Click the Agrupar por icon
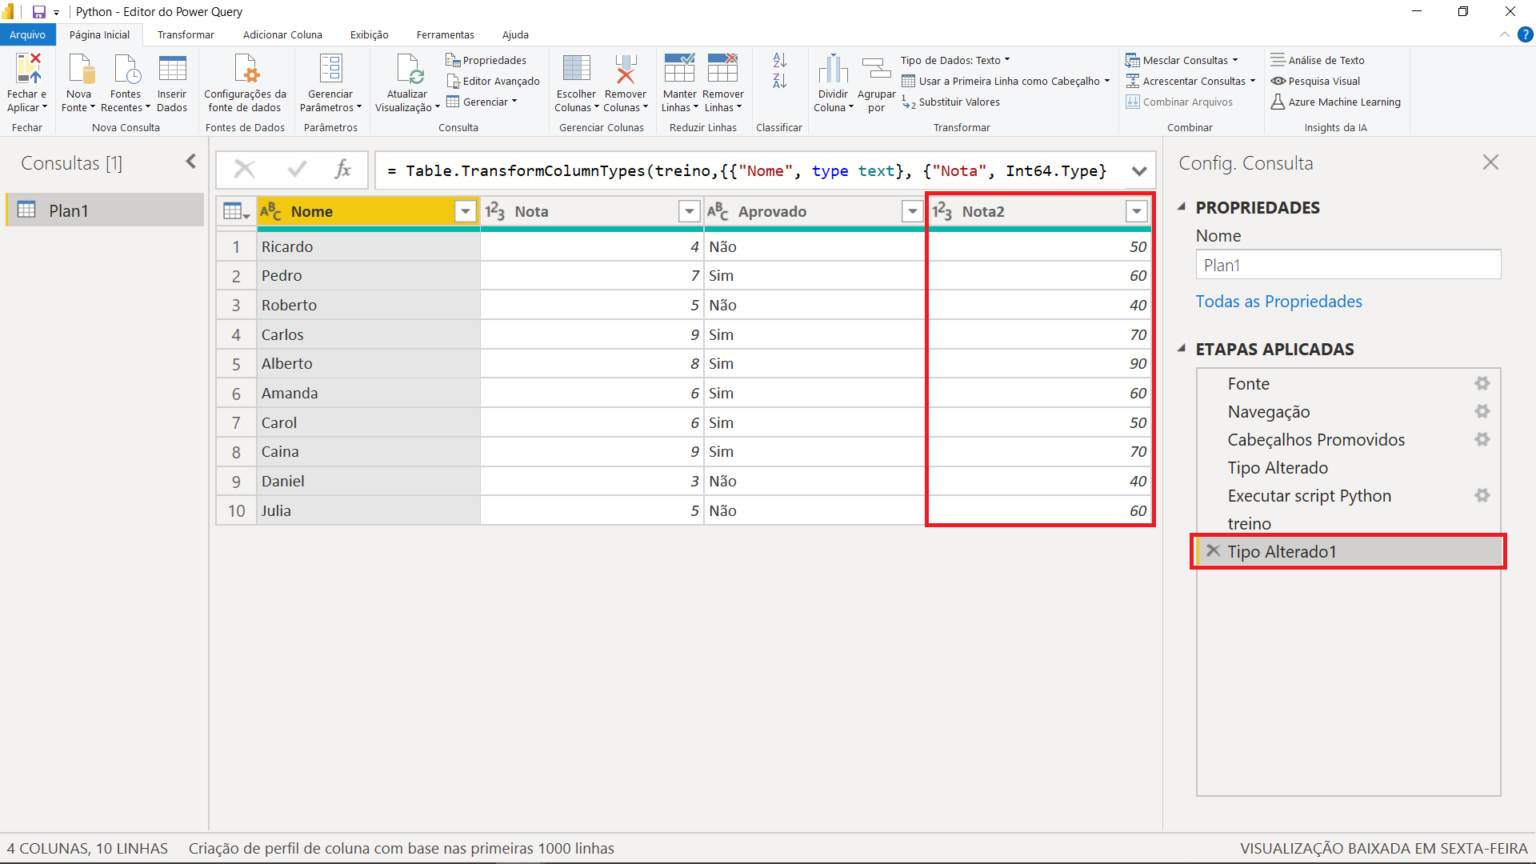The height and width of the screenshot is (864, 1536). 876,69
